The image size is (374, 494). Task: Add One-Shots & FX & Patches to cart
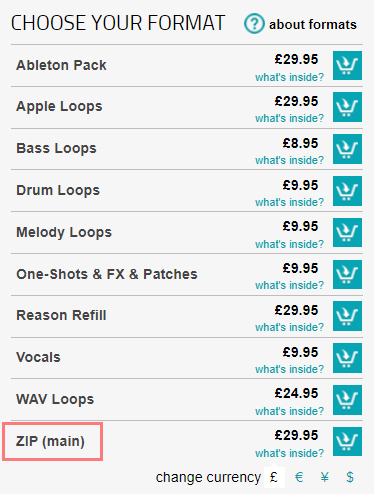[x=347, y=274]
